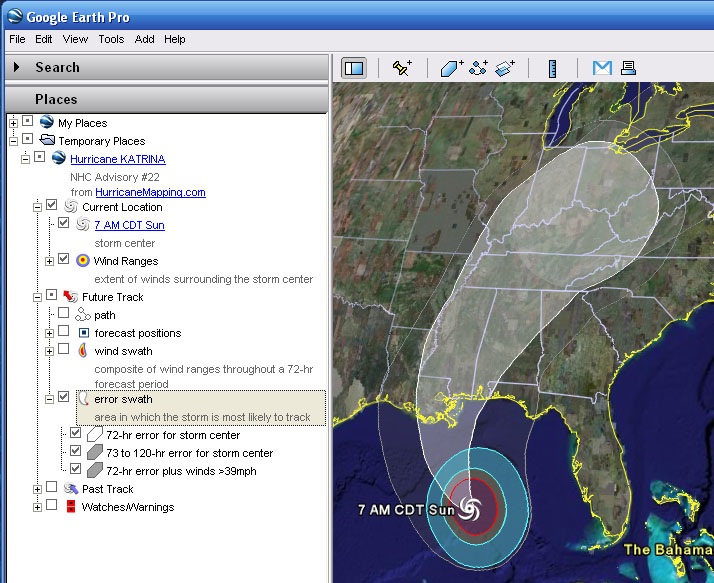Screen dimensions: 714x583
Task: Click the Print toolbar icon
Action: [628, 68]
